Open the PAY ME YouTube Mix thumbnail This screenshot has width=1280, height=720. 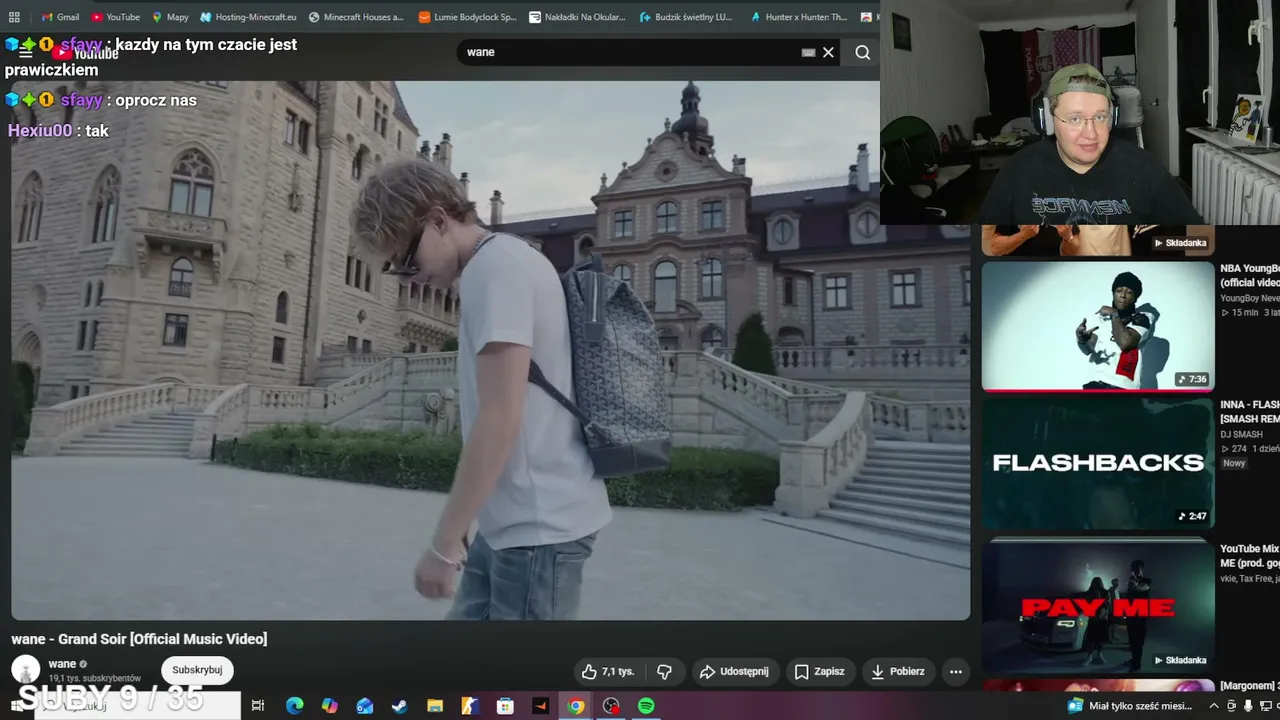tap(1098, 606)
